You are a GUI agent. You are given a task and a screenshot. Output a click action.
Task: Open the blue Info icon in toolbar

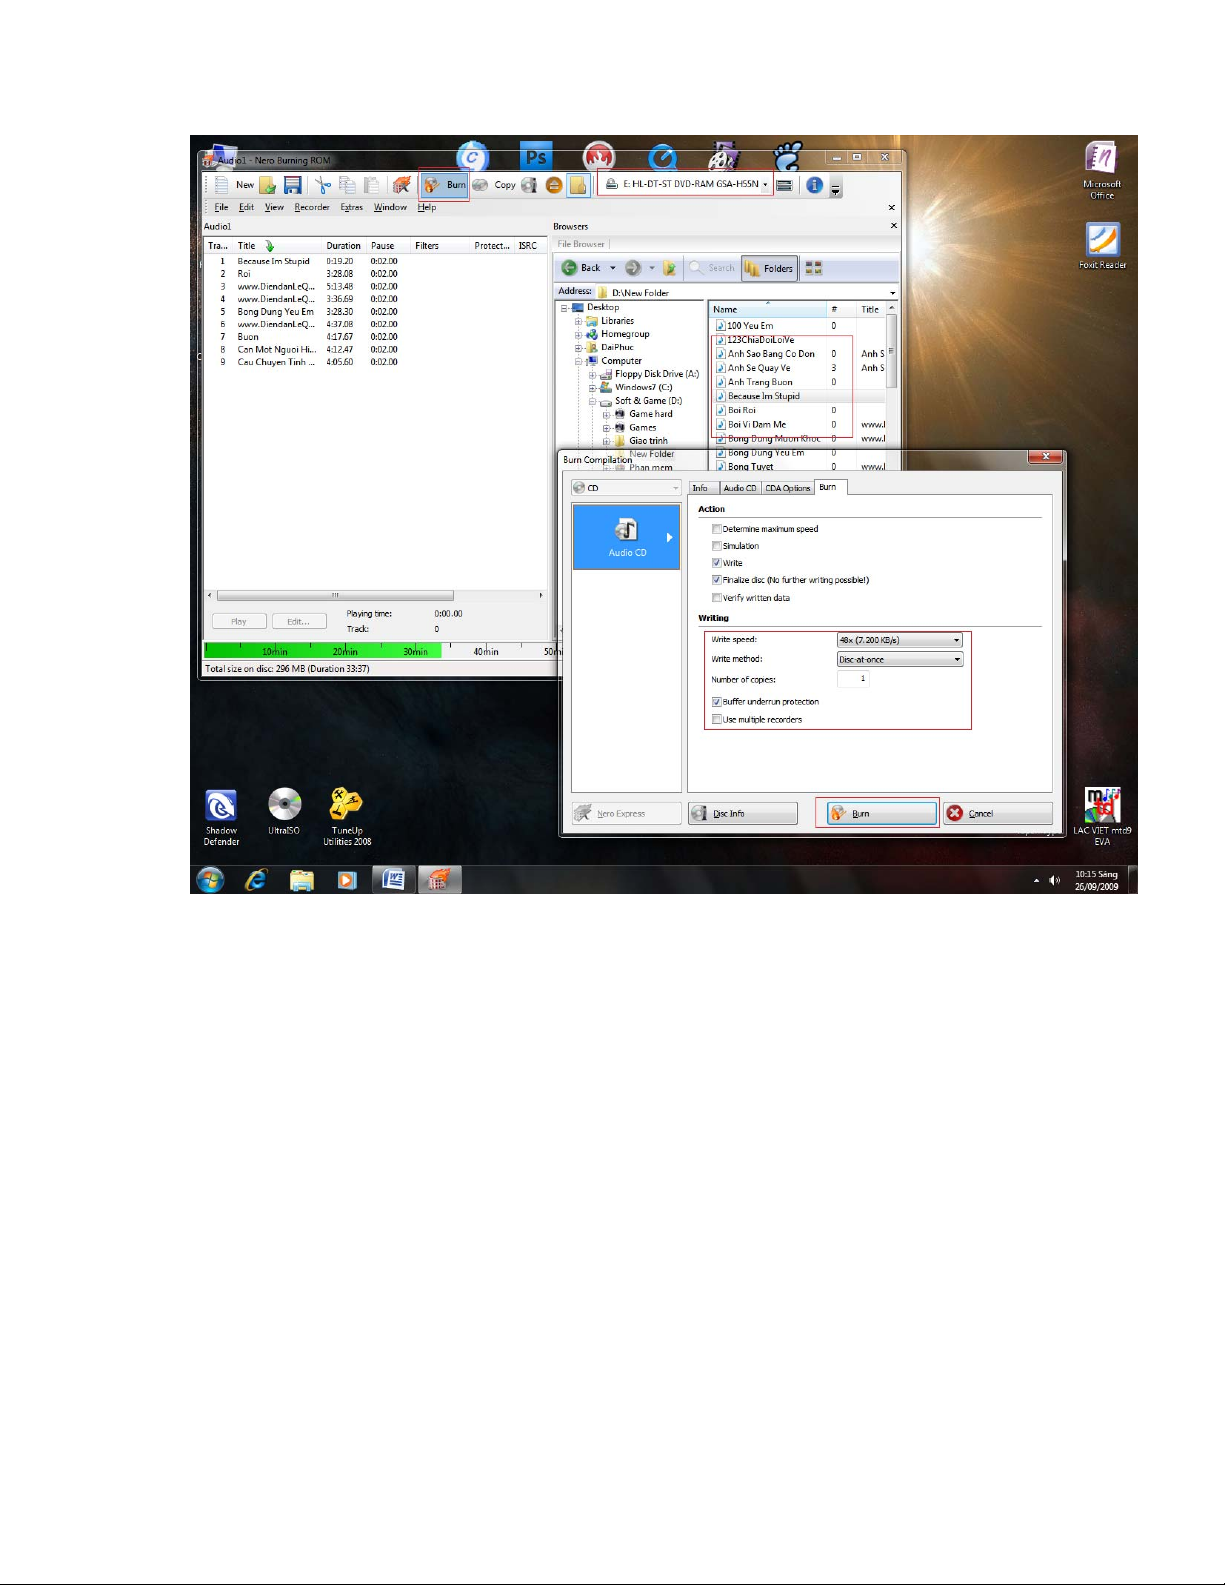click(x=814, y=185)
